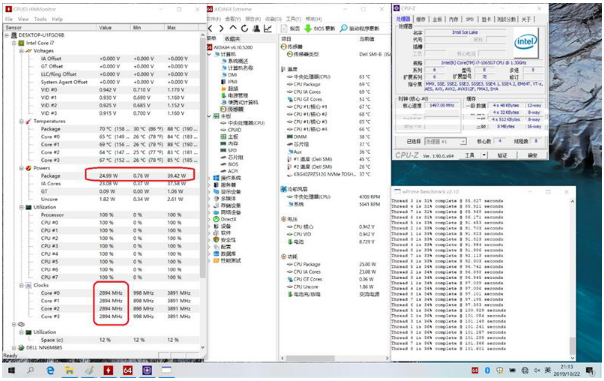
Task: Collapse the Voltages node in HWMonitor
Action: [22, 51]
